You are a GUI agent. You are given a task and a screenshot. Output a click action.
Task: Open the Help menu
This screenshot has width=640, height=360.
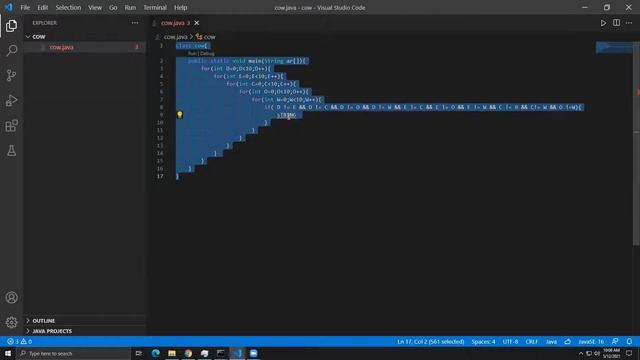180,7
